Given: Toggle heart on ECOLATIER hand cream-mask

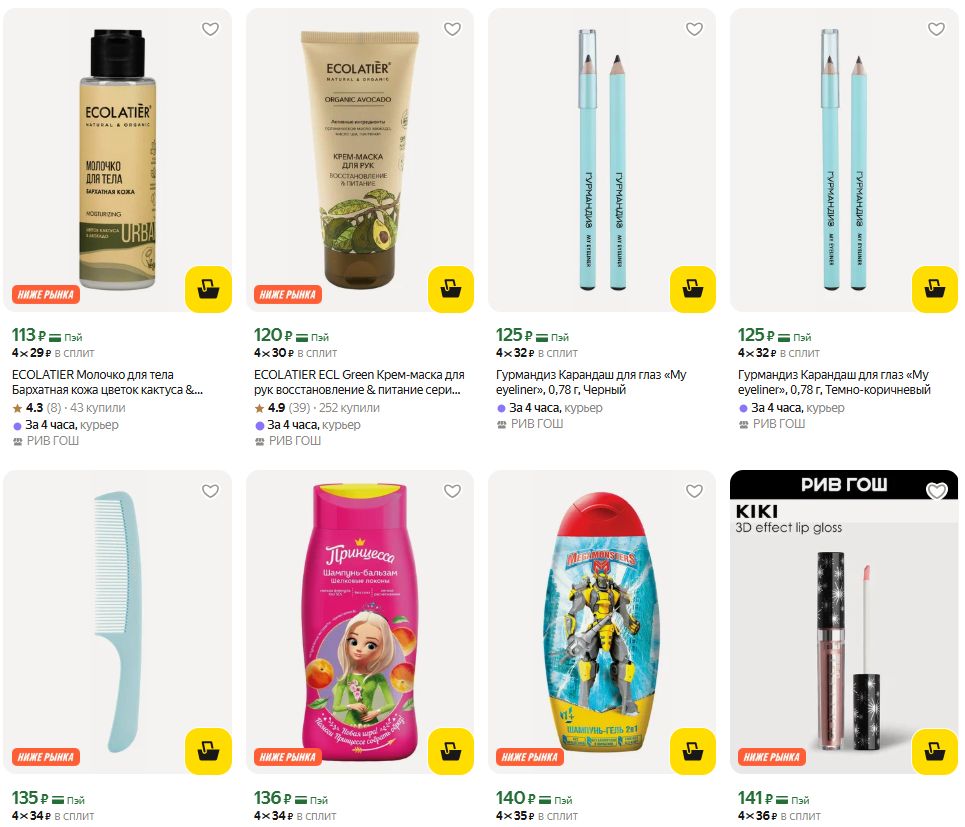Looking at the screenshot, I should pyautogui.click(x=452, y=29).
